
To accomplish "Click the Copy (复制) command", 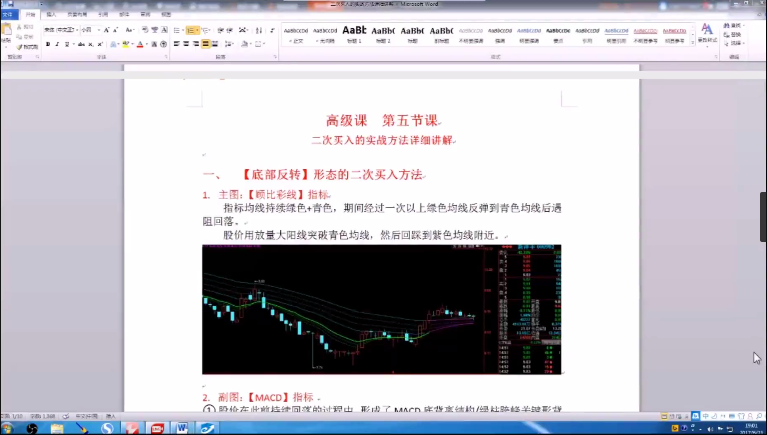I will point(25,37).
